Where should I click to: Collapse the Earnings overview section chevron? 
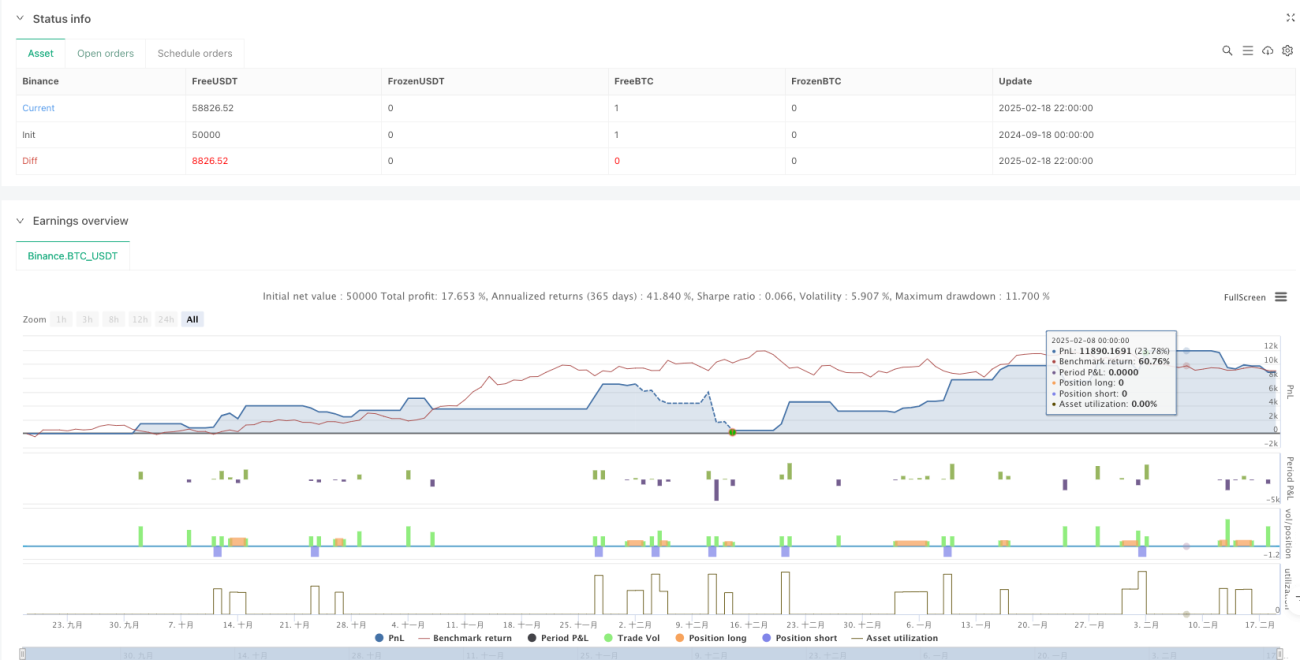click(20, 221)
